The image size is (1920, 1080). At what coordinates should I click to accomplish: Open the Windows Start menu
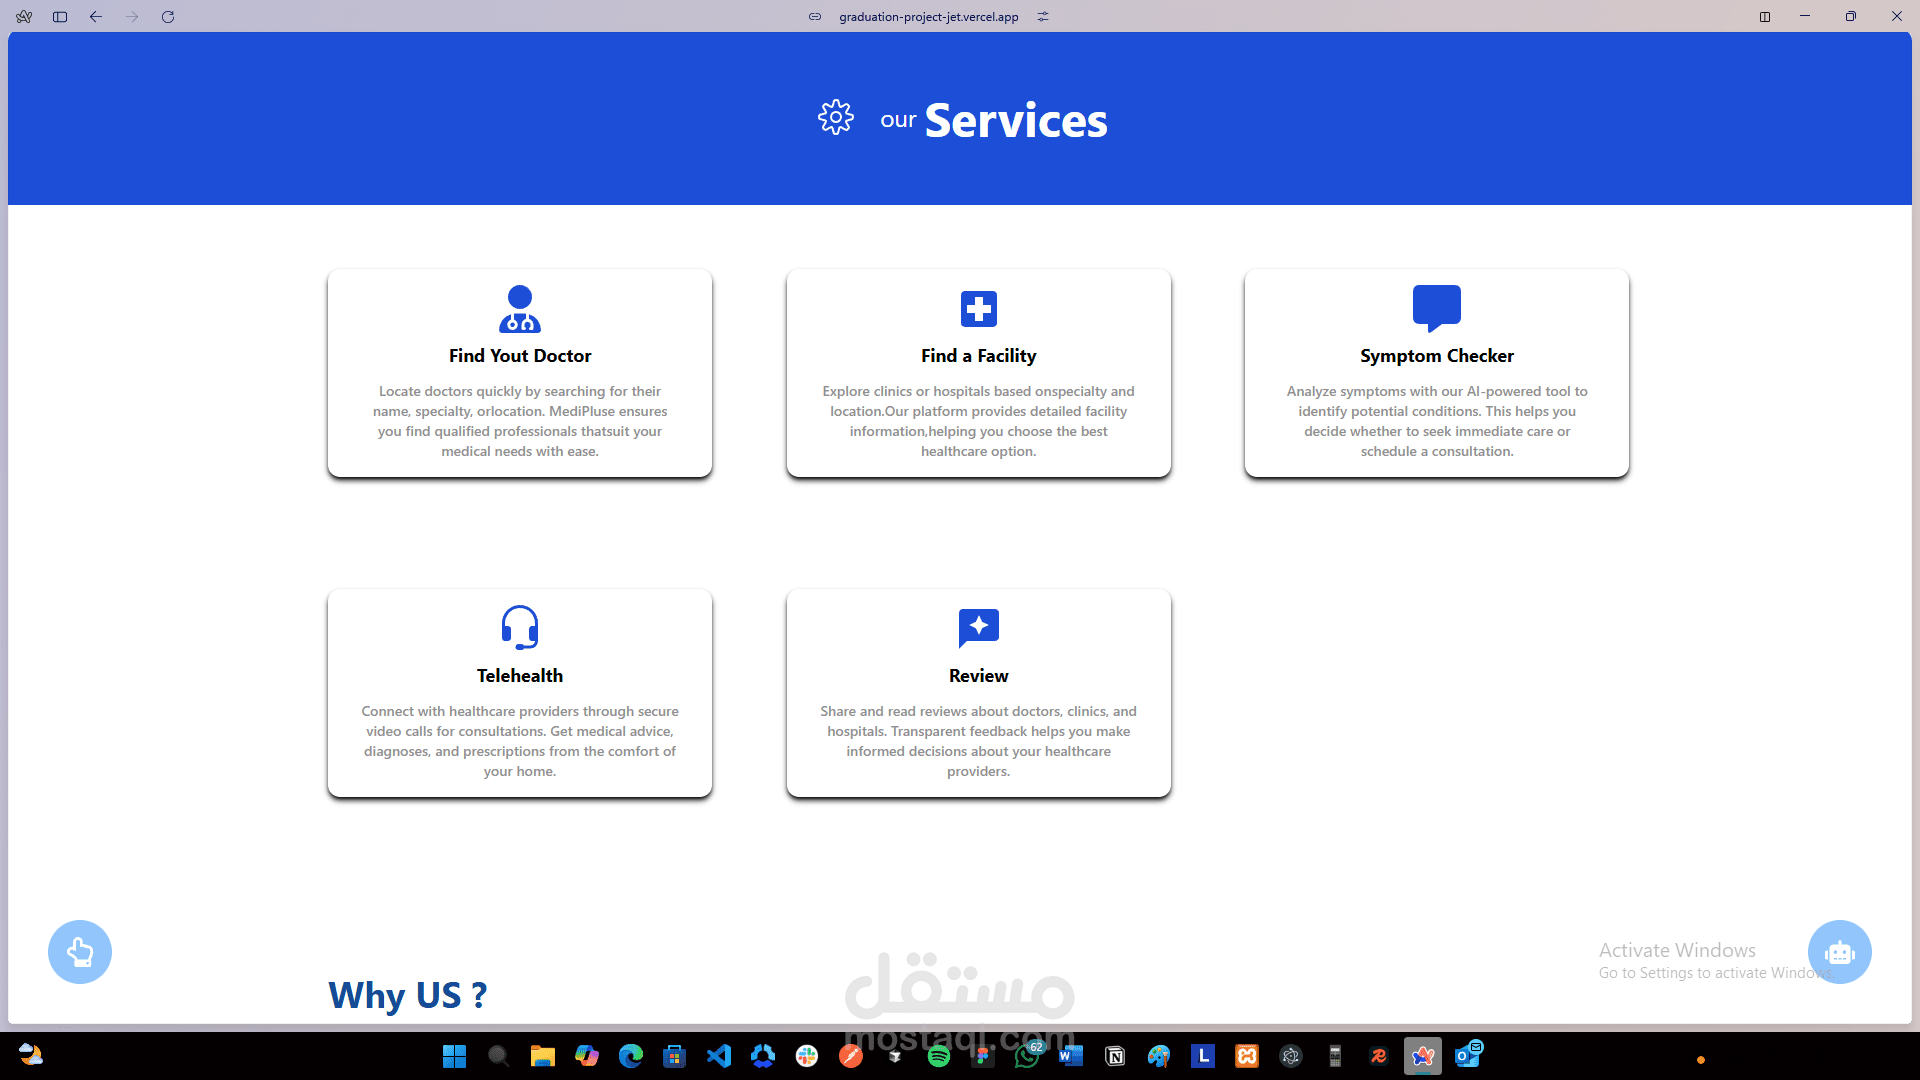point(455,1056)
